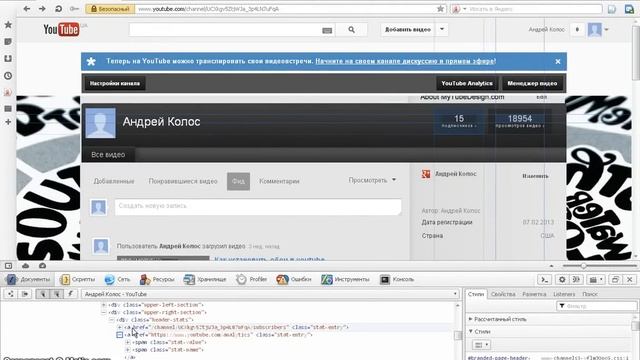
Task: Switch to the Properties side tab
Action: [x=503, y=294]
